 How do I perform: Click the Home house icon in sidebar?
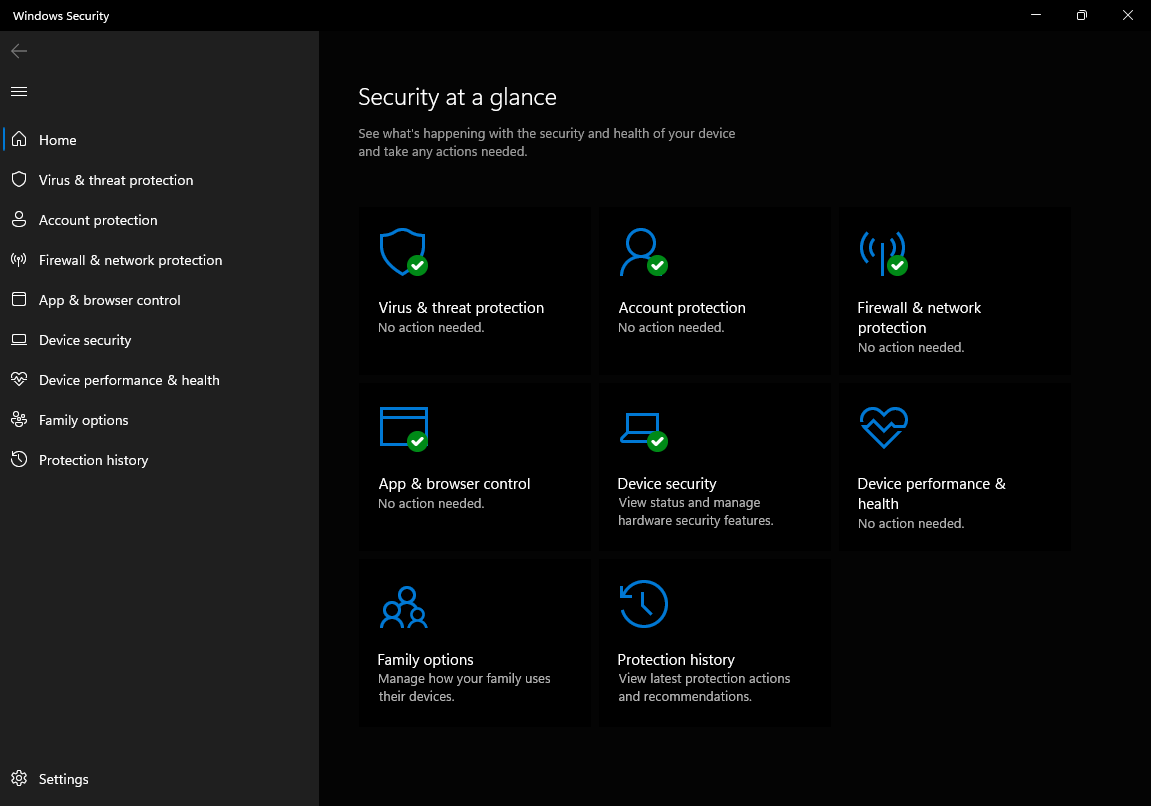point(19,139)
